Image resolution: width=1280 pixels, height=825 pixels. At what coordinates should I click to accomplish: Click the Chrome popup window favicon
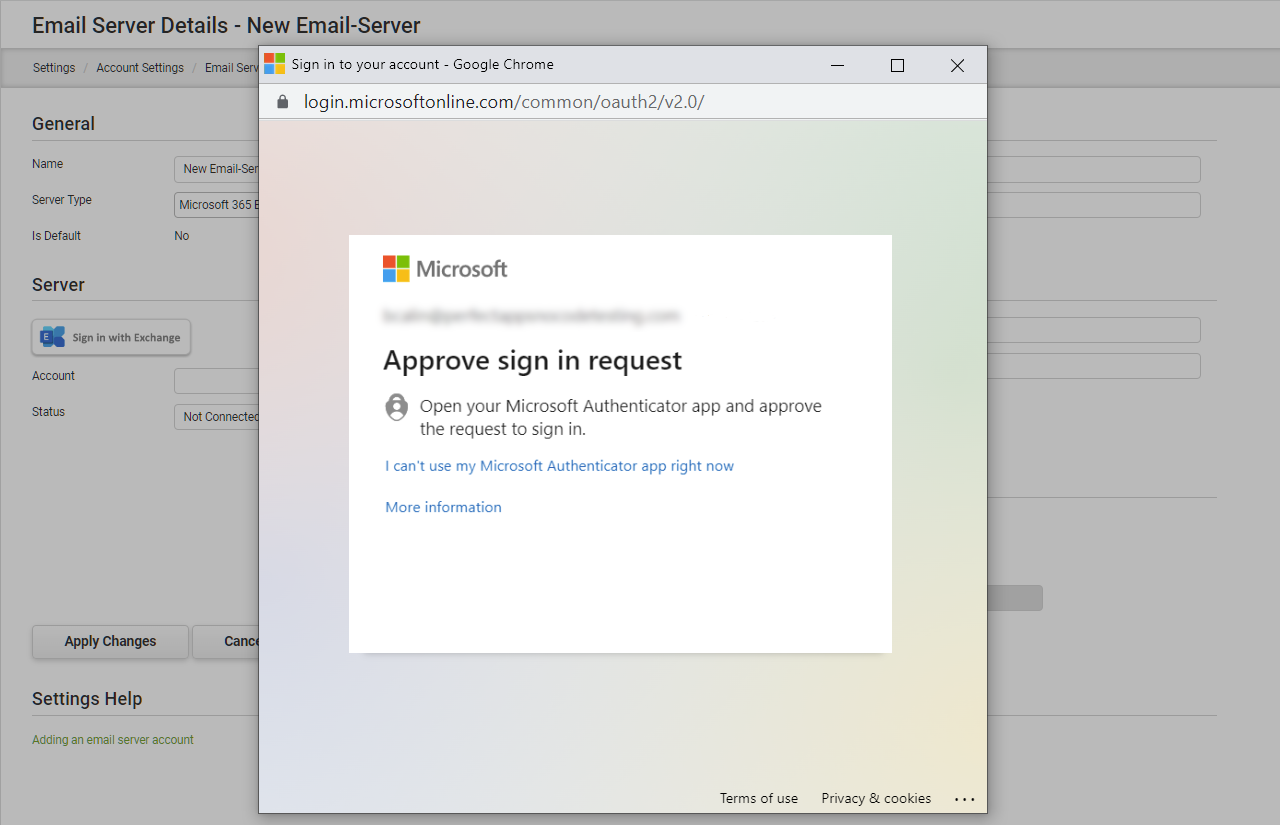point(274,64)
